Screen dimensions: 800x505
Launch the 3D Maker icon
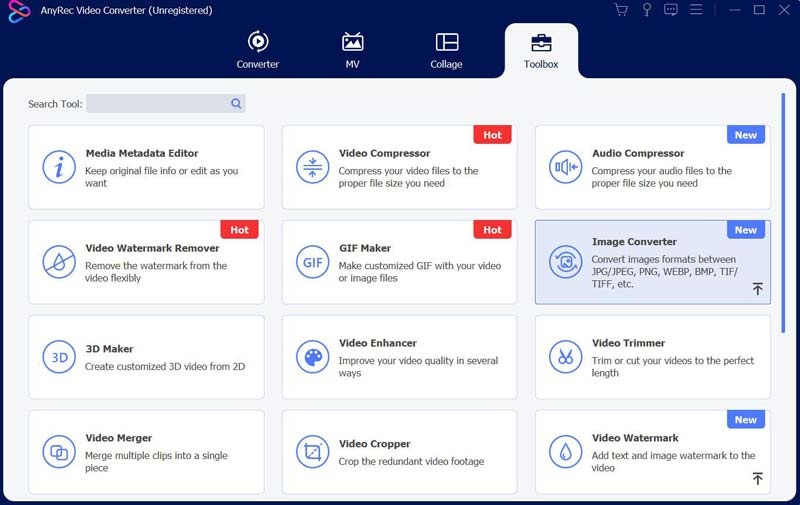59,357
